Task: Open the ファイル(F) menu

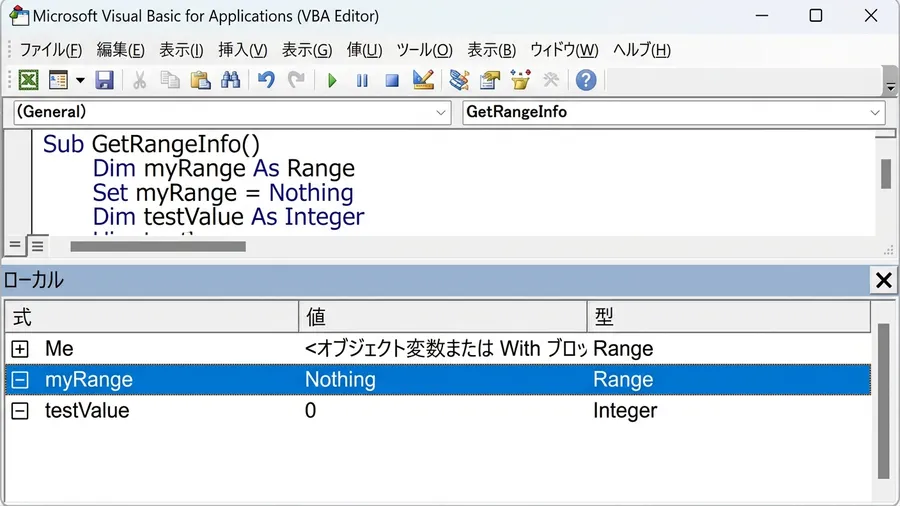Action: pyautogui.click(x=51, y=50)
